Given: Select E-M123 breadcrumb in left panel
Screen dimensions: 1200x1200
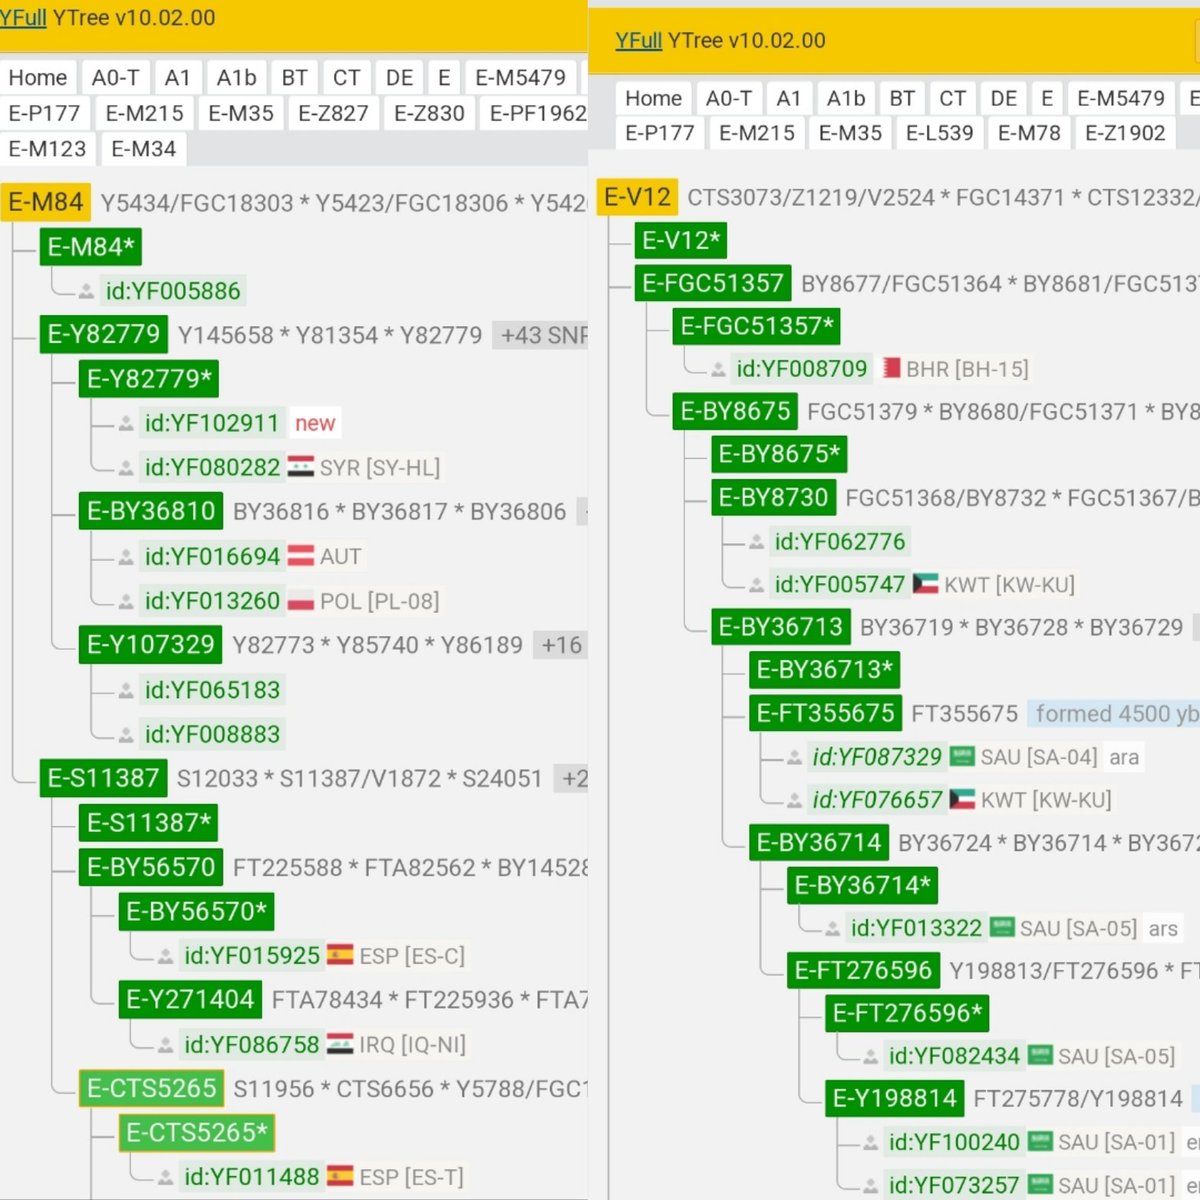Looking at the screenshot, I should 47,149.
